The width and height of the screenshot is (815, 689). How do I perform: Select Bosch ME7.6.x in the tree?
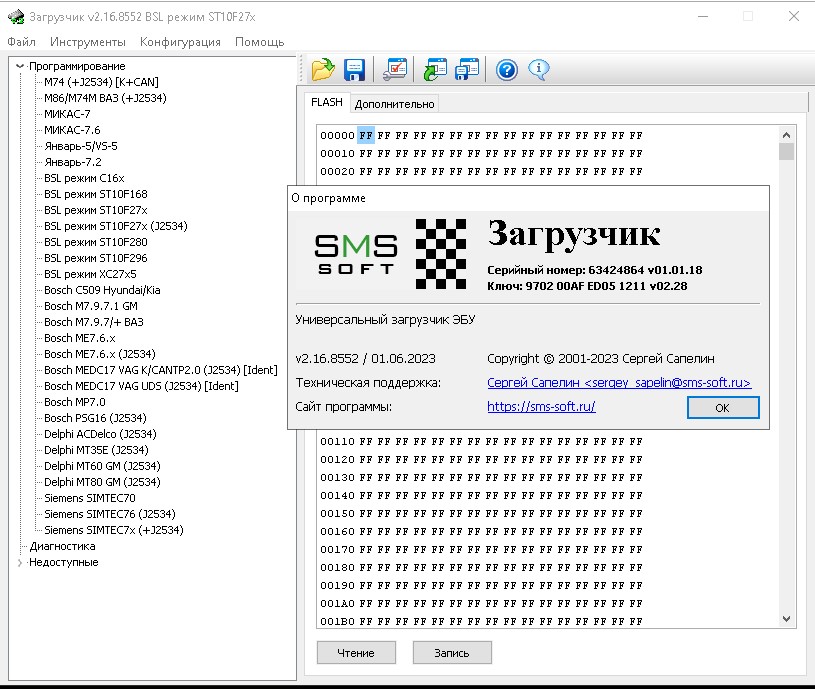point(80,338)
